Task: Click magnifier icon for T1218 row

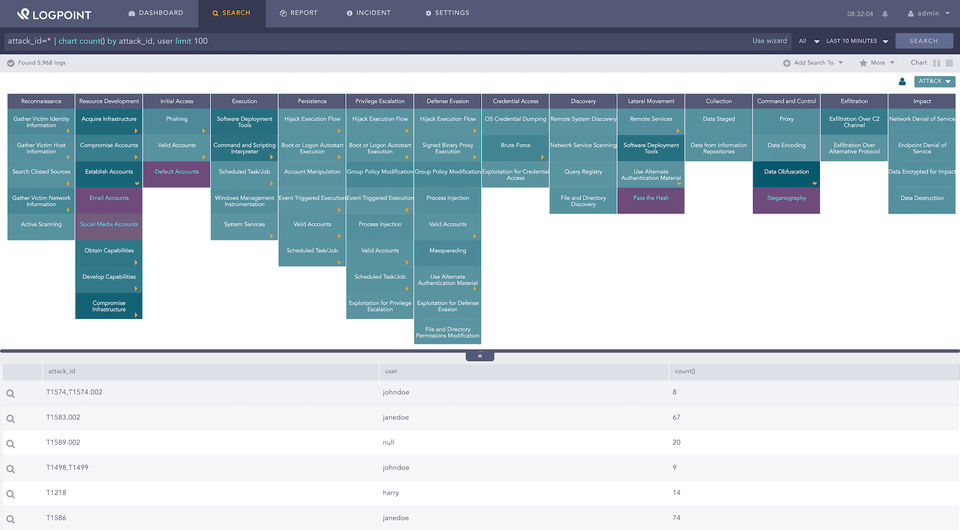Action: (10, 494)
